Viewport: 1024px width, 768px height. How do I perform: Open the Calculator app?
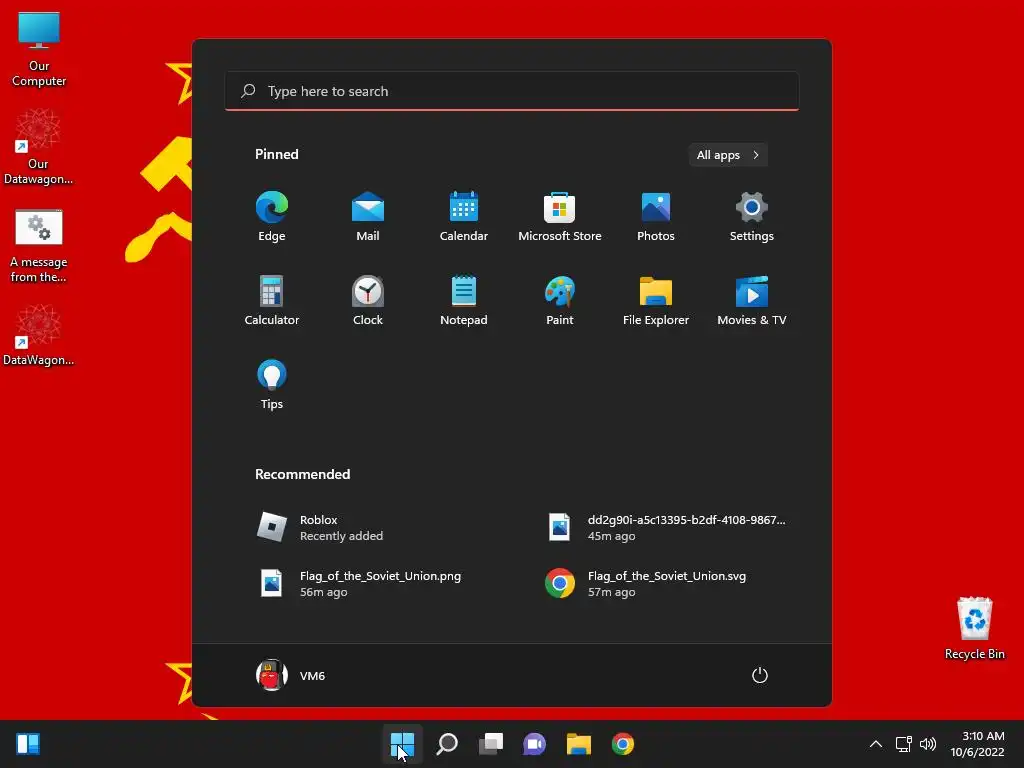(272, 300)
